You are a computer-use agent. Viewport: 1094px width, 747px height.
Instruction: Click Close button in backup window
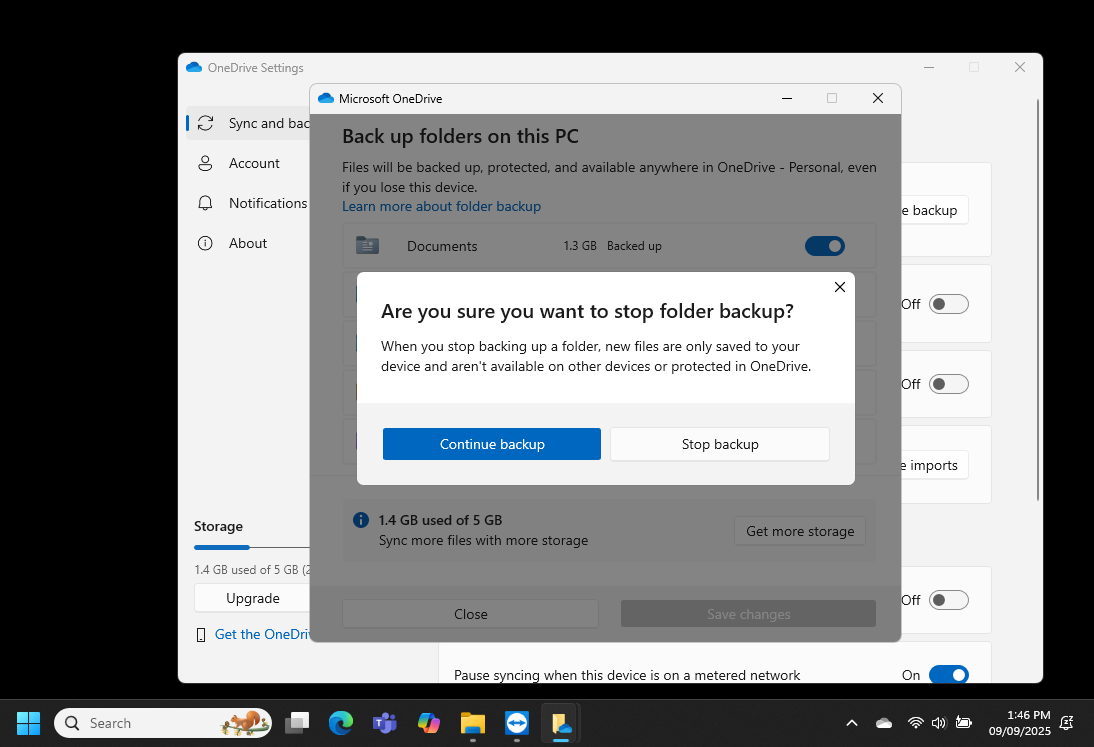[470, 614]
